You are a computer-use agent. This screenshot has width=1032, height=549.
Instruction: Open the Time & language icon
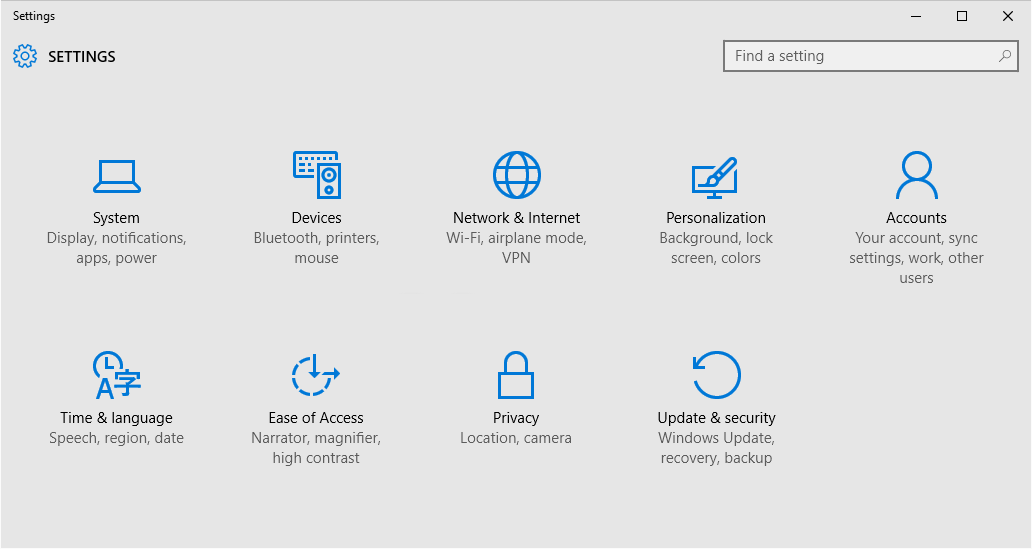point(116,375)
